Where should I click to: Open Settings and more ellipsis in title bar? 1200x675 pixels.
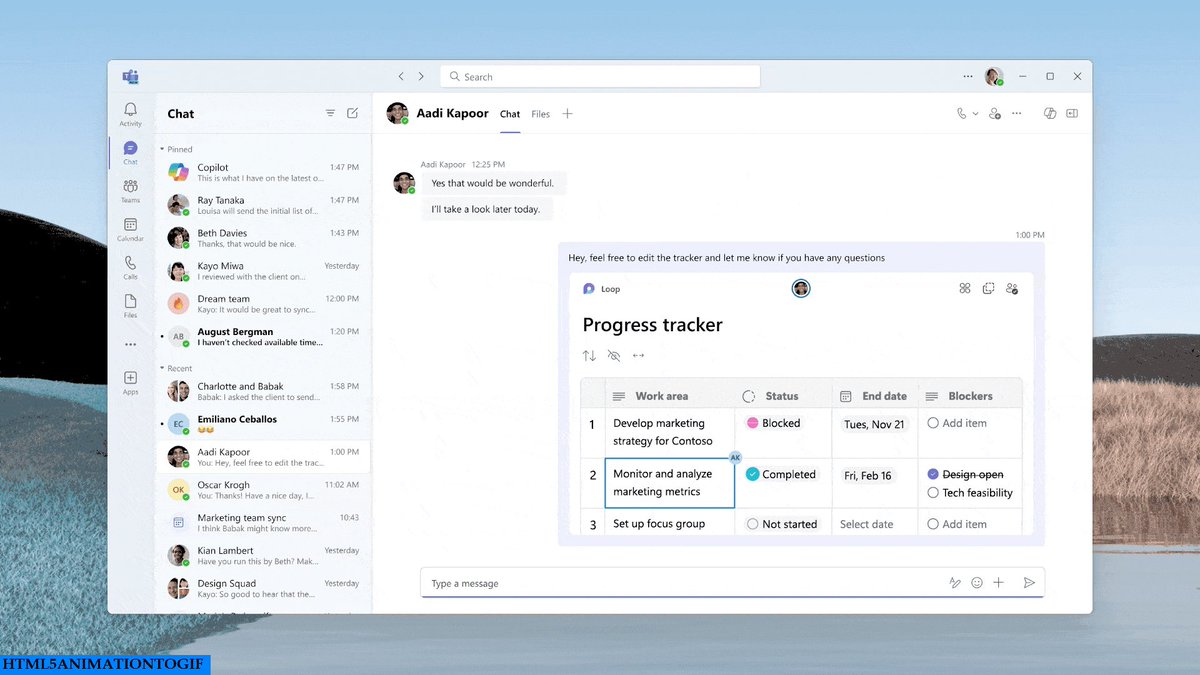(967, 76)
